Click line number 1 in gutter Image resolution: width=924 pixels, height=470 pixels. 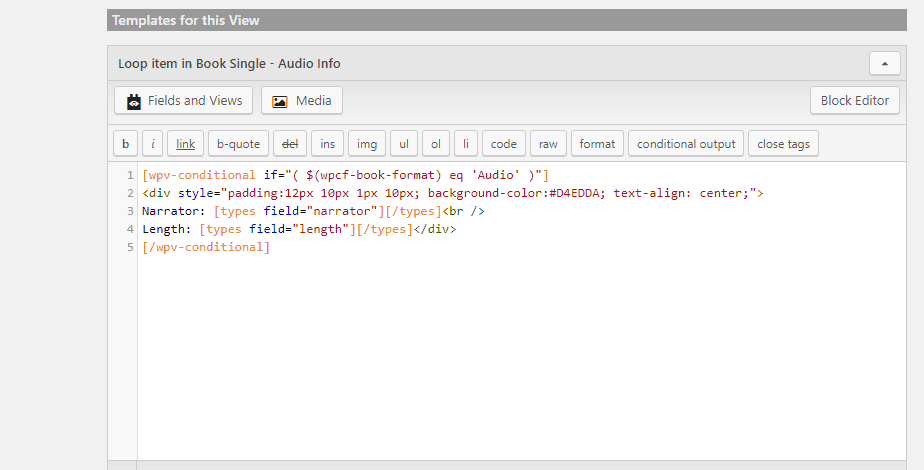click(130, 176)
